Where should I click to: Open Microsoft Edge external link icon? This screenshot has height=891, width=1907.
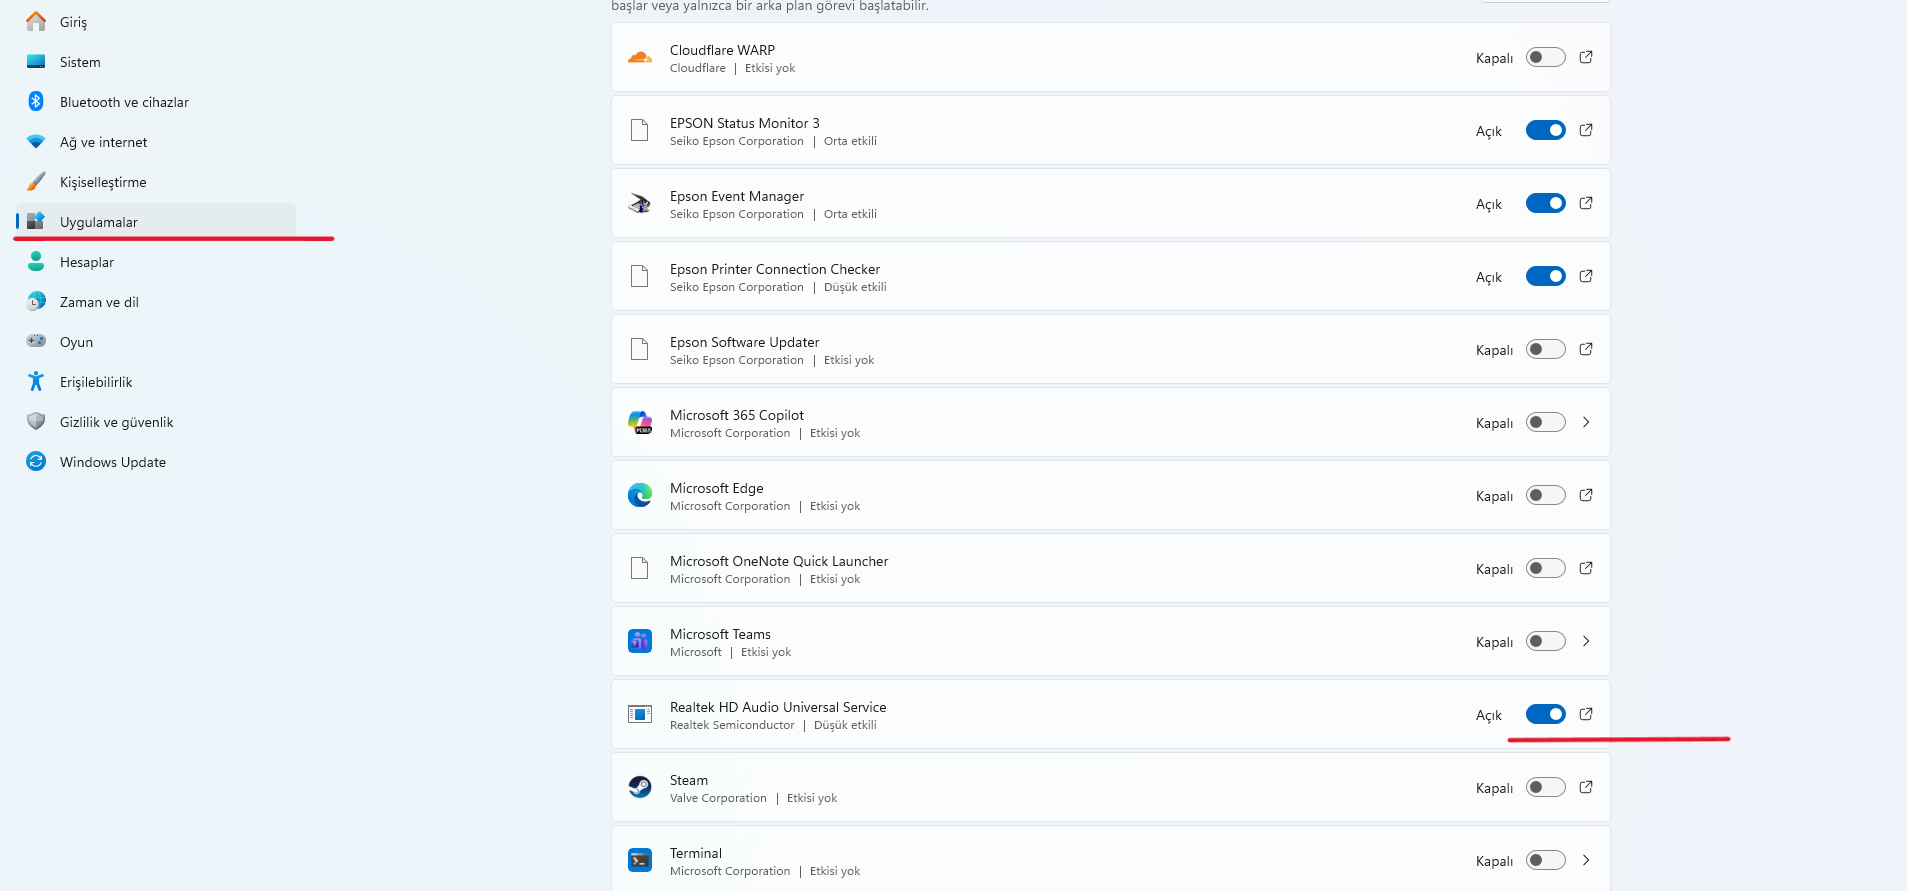[x=1586, y=495]
